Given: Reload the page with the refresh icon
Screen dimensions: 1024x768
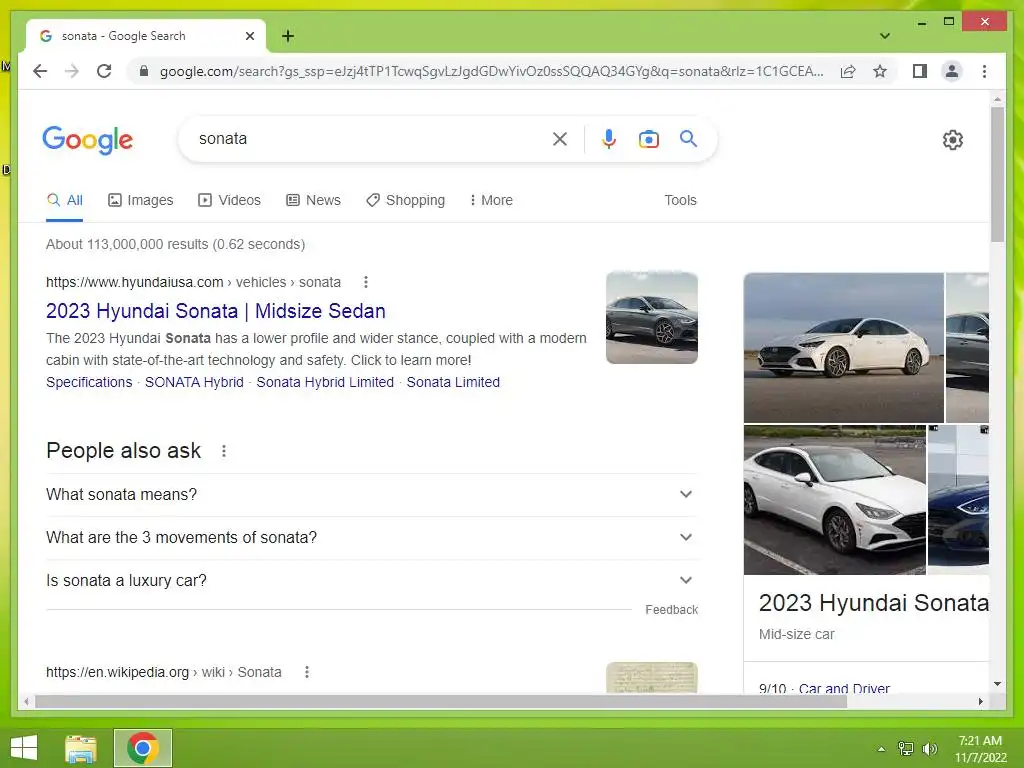Looking at the screenshot, I should (x=104, y=71).
